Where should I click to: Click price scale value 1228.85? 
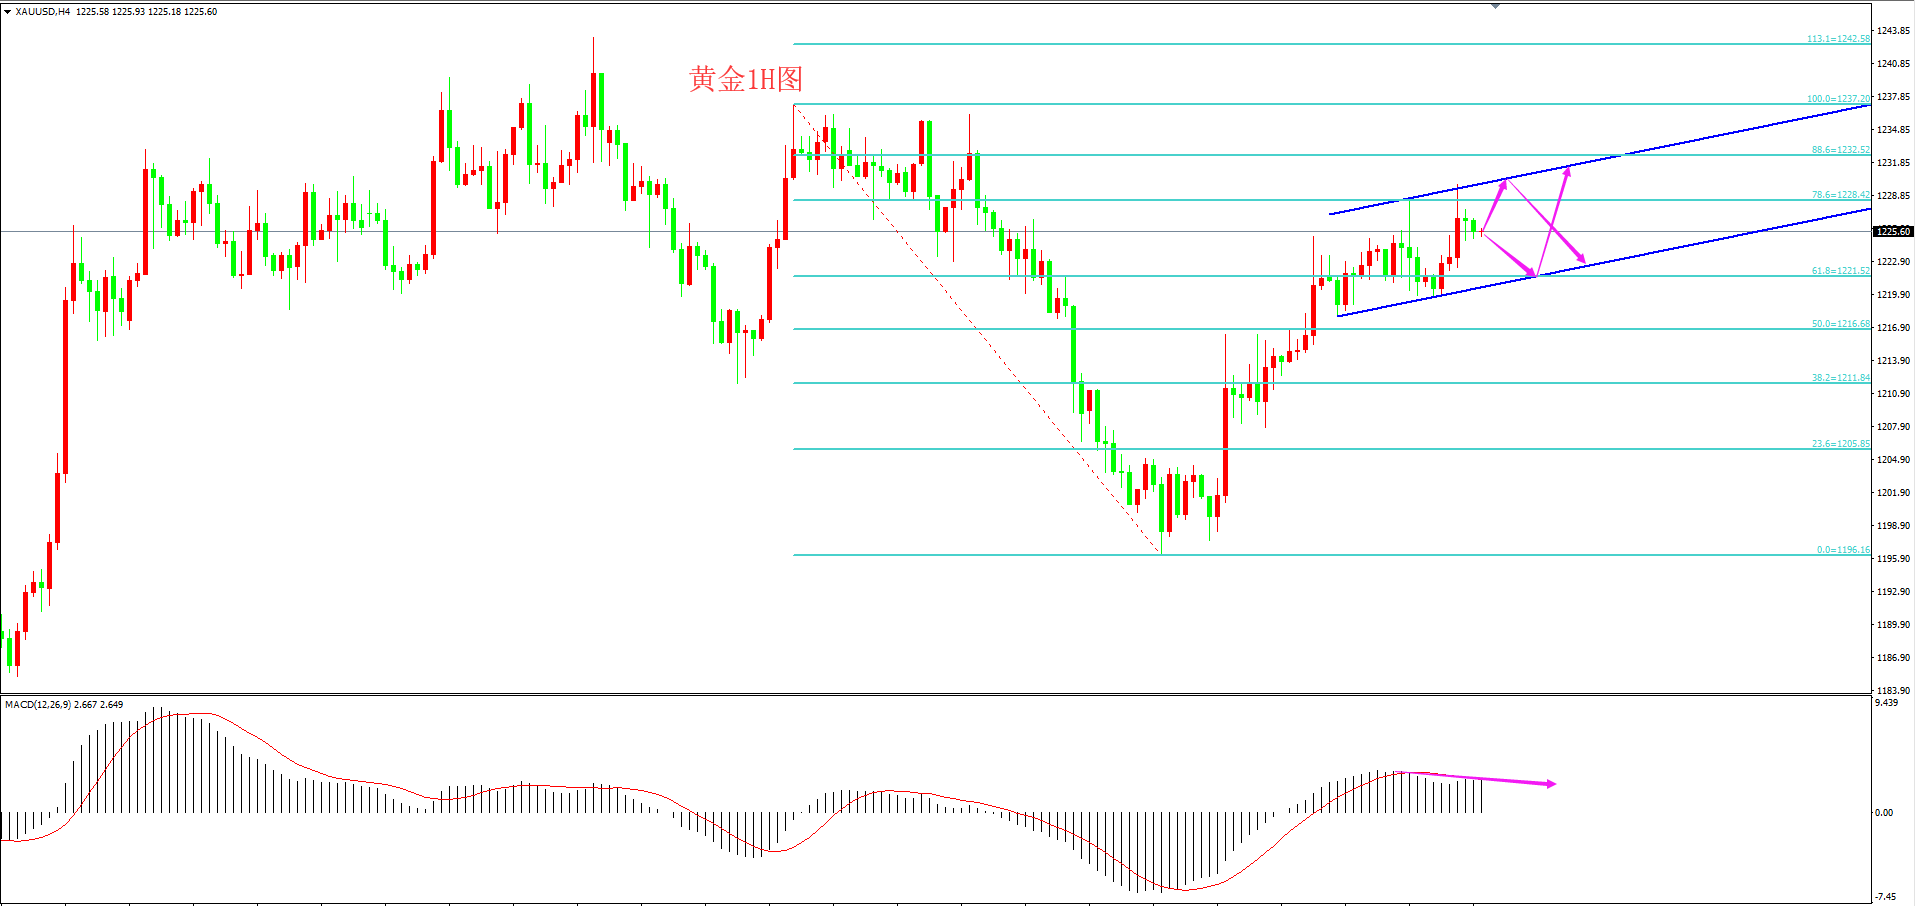point(1893,196)
